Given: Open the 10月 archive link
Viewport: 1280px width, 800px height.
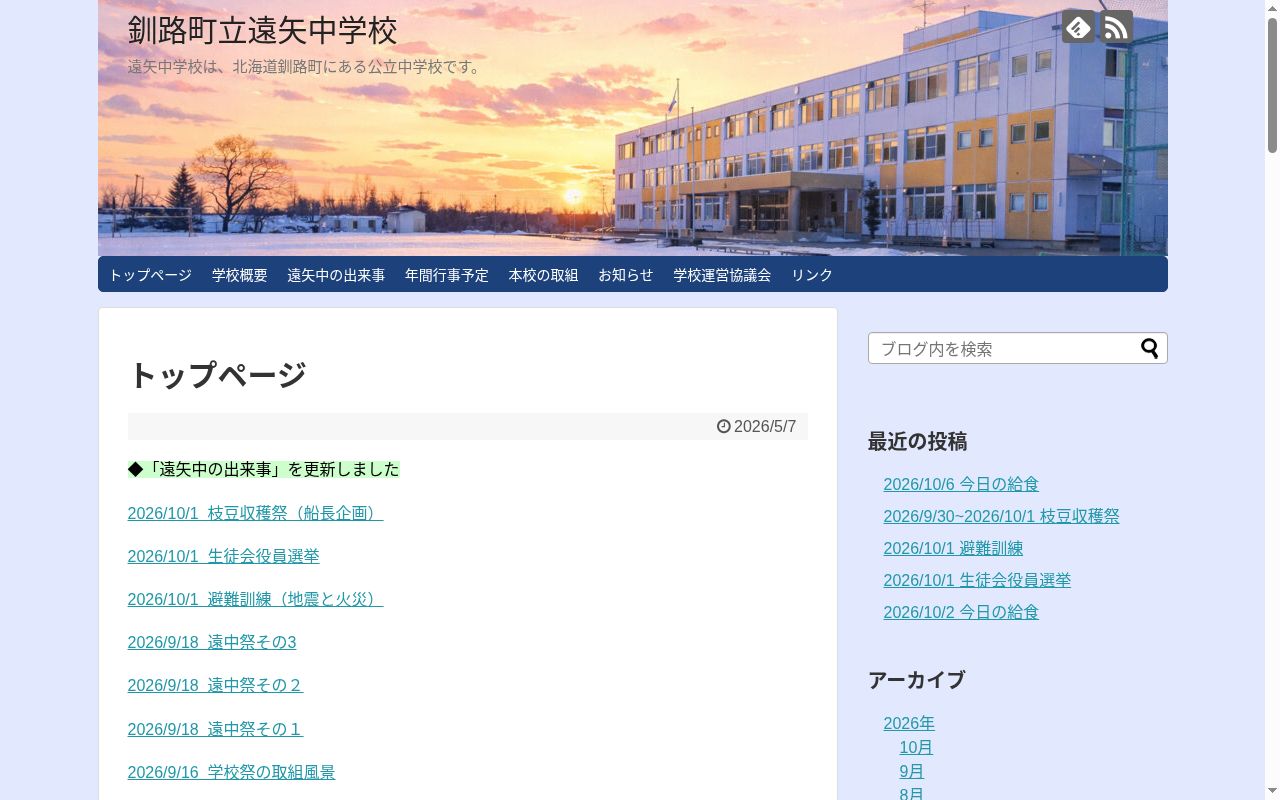Looking at the screenshot, I should coord(916,747).
